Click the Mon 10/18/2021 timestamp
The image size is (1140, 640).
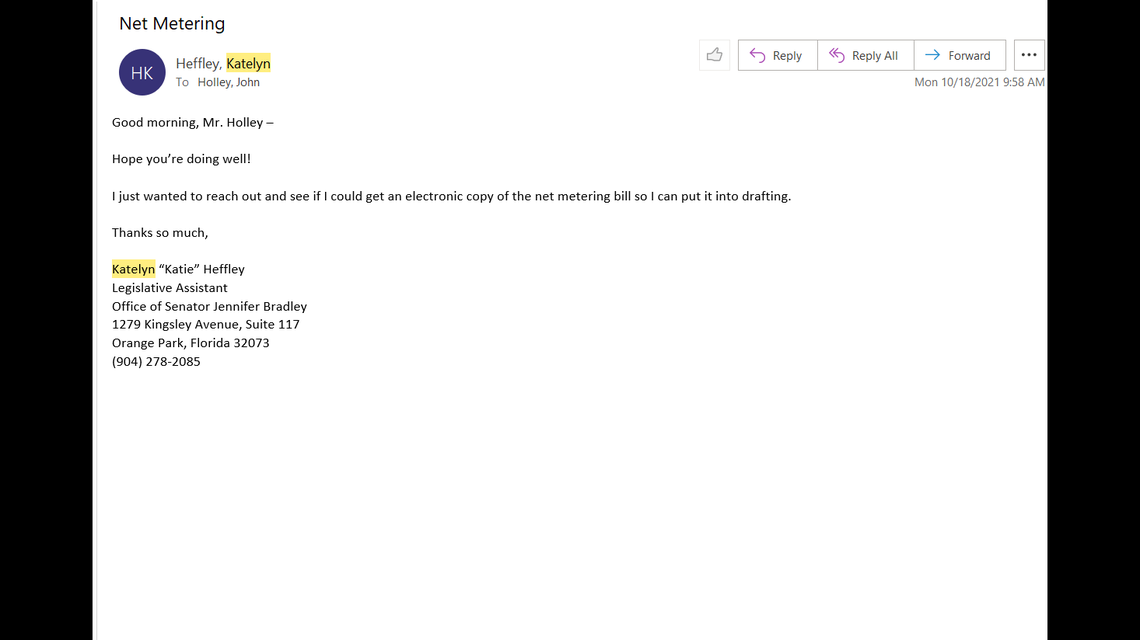[979, 82]
